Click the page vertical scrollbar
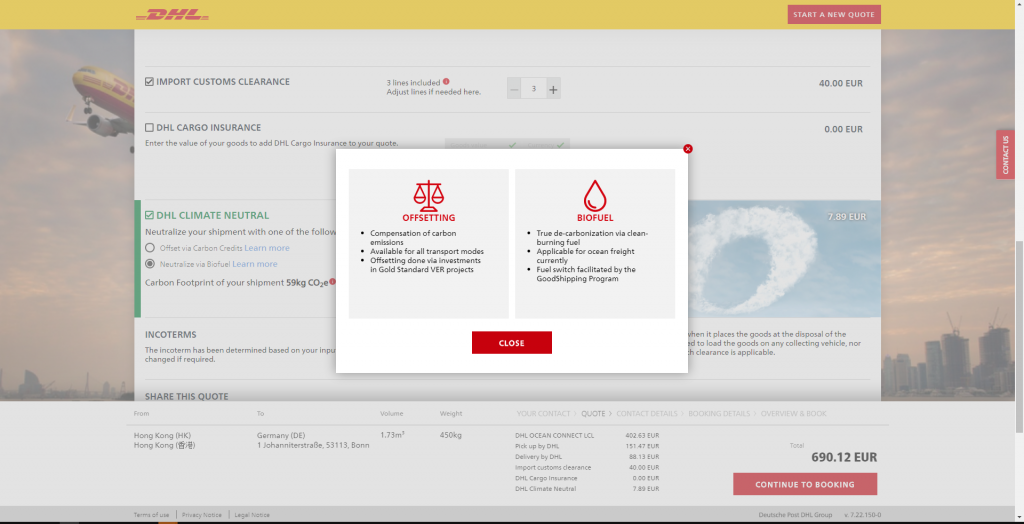1024x524 pixels. [1019, 261]
